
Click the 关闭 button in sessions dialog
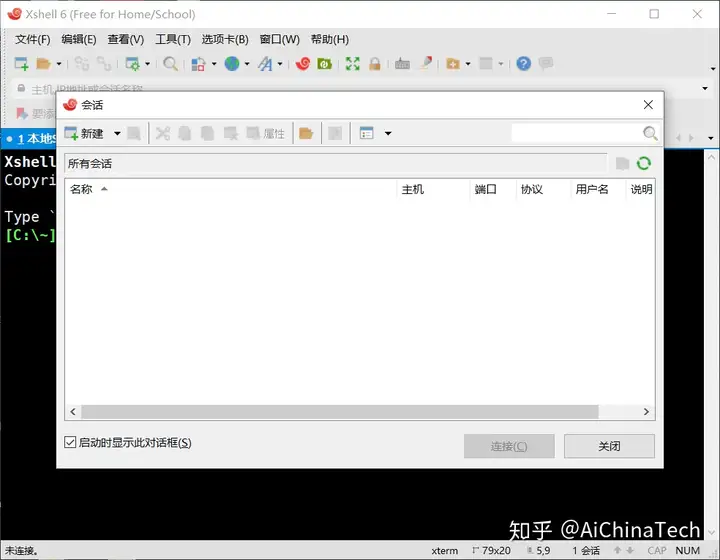pos(609,446)
